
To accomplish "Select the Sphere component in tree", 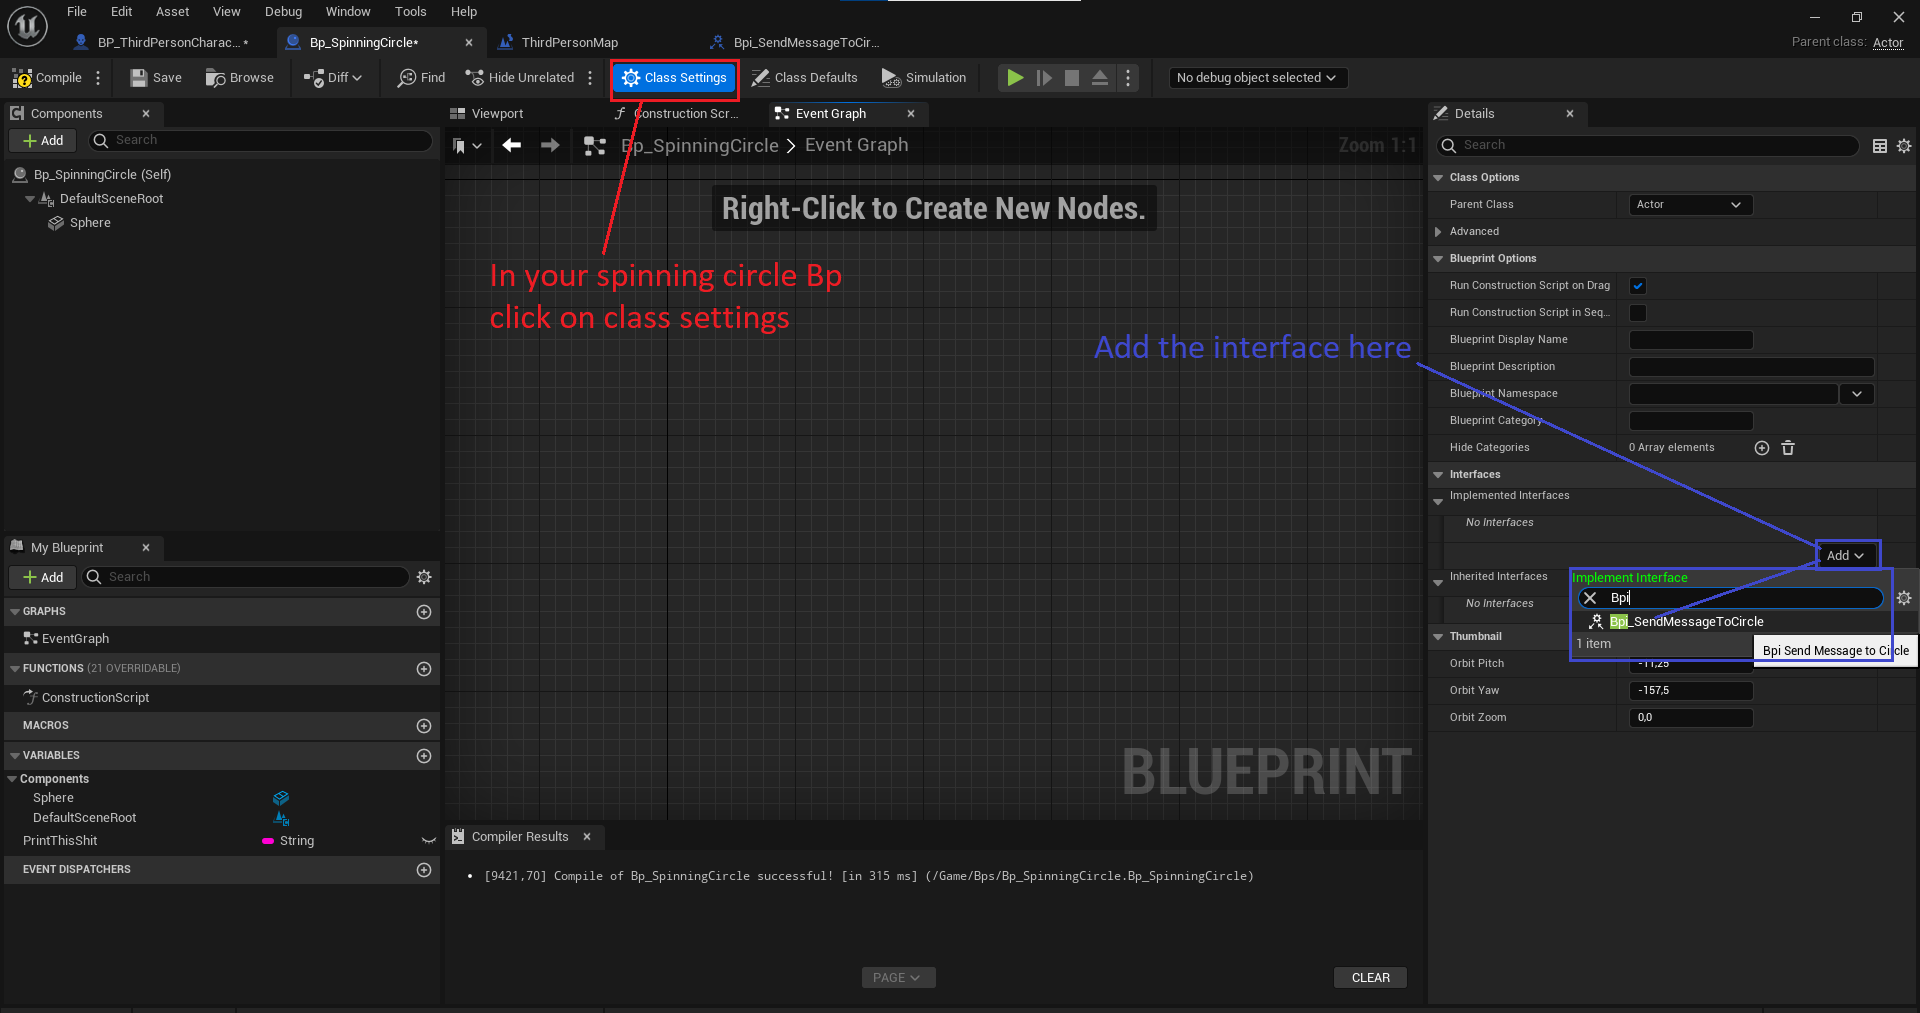I will 90,223.
